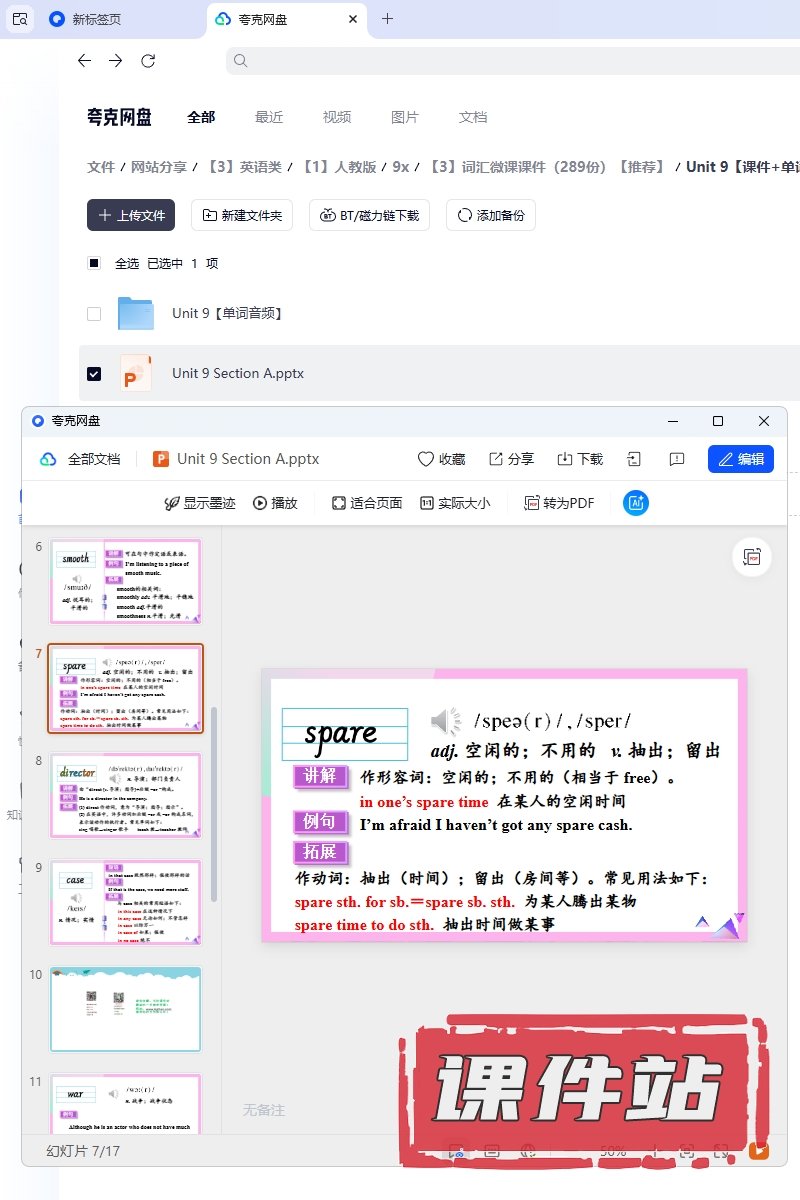The image size is (800, 1200).
Task: Switch to the 文档 tab
Action: tap(473, 117)
